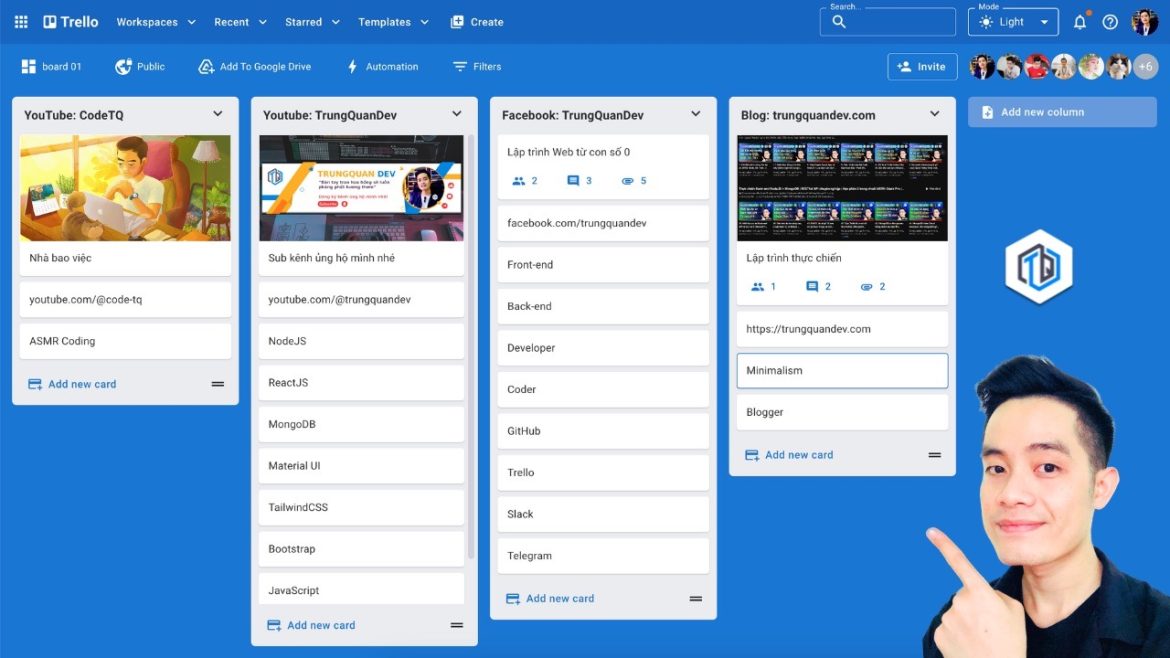Click the Trello logo
1170x658 pixels.
[x=62, y=21]
